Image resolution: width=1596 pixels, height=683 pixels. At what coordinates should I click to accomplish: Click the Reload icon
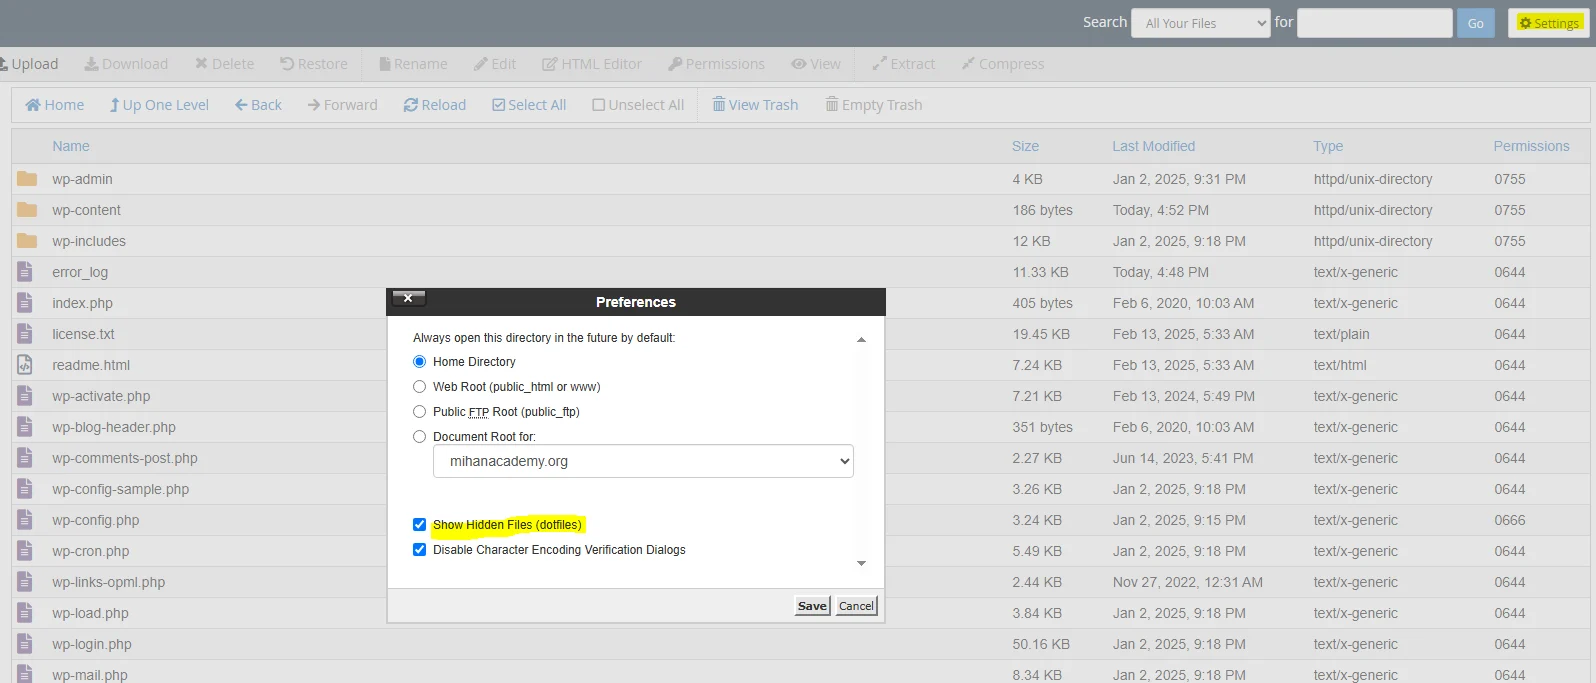411,105
